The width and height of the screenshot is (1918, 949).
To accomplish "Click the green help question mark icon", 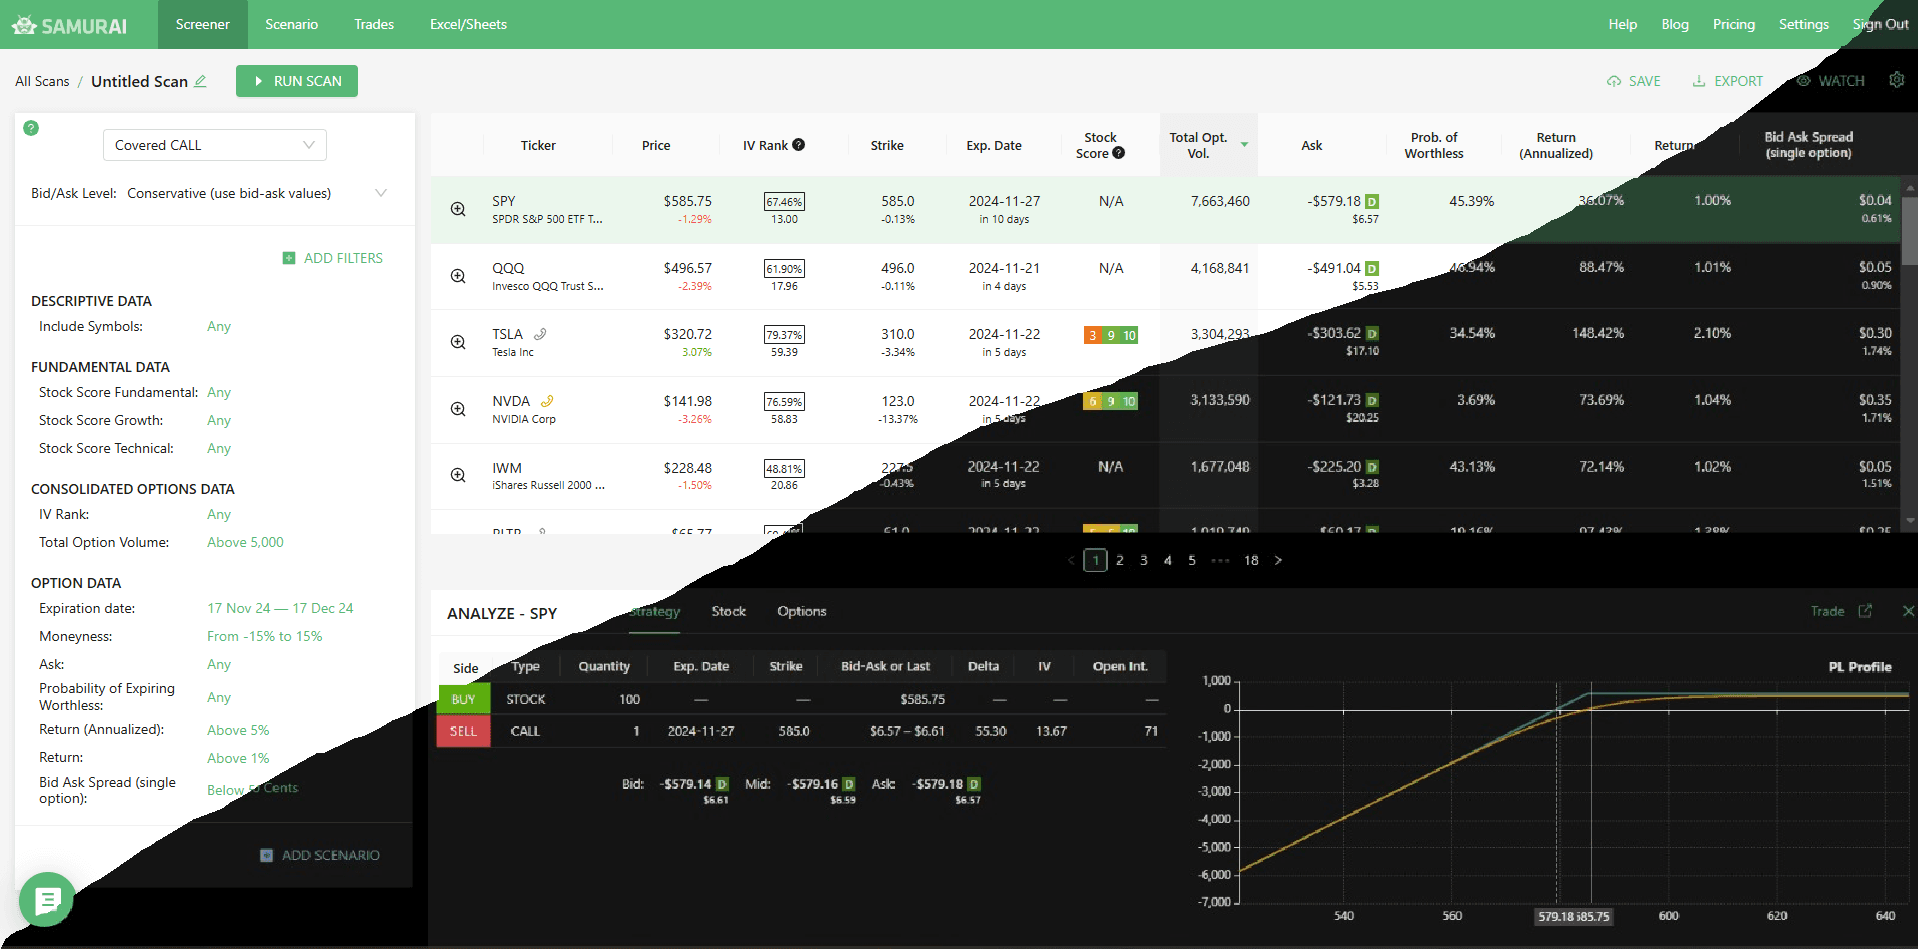I will pyautogui.click(x=31, y=128).
